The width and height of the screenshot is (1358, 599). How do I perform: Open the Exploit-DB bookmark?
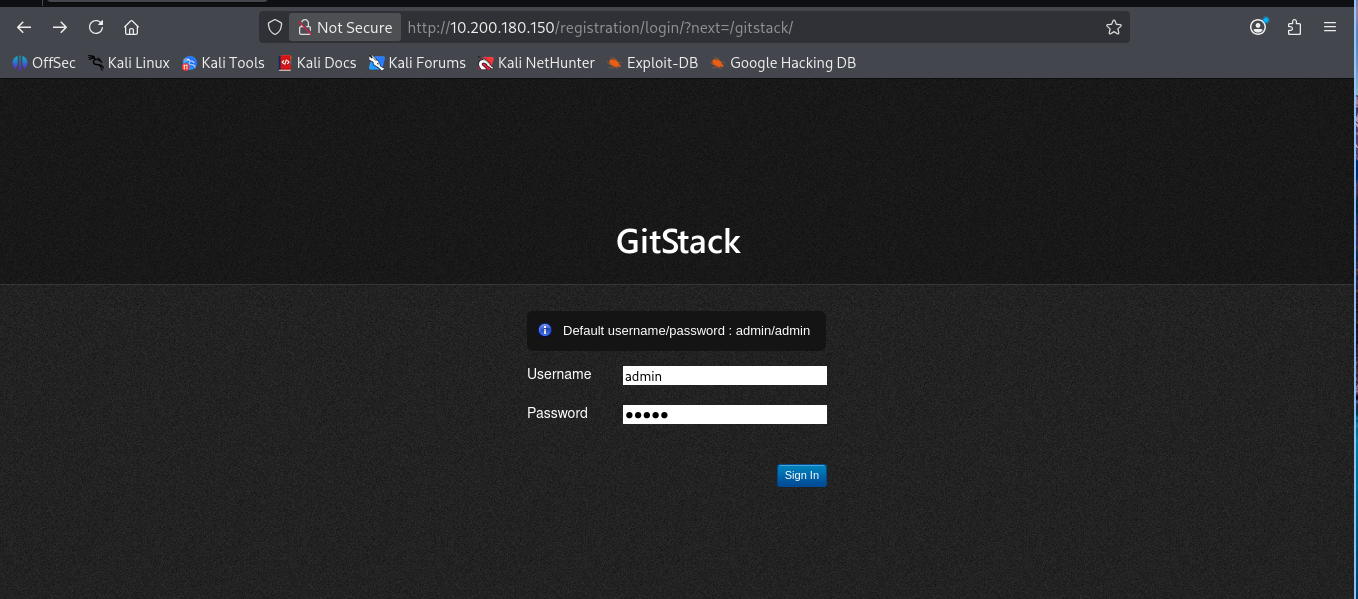(x=652, y=62)
